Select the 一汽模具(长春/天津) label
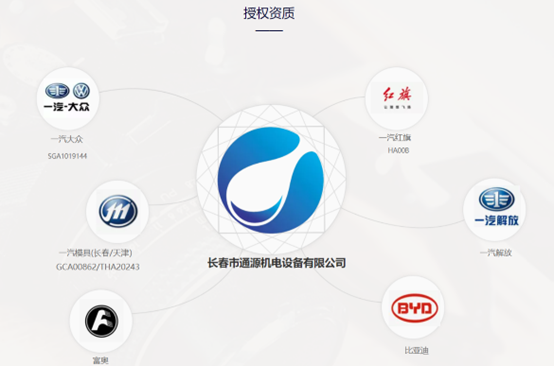Viewport: 554px width, 366px height. click(96, 253)
